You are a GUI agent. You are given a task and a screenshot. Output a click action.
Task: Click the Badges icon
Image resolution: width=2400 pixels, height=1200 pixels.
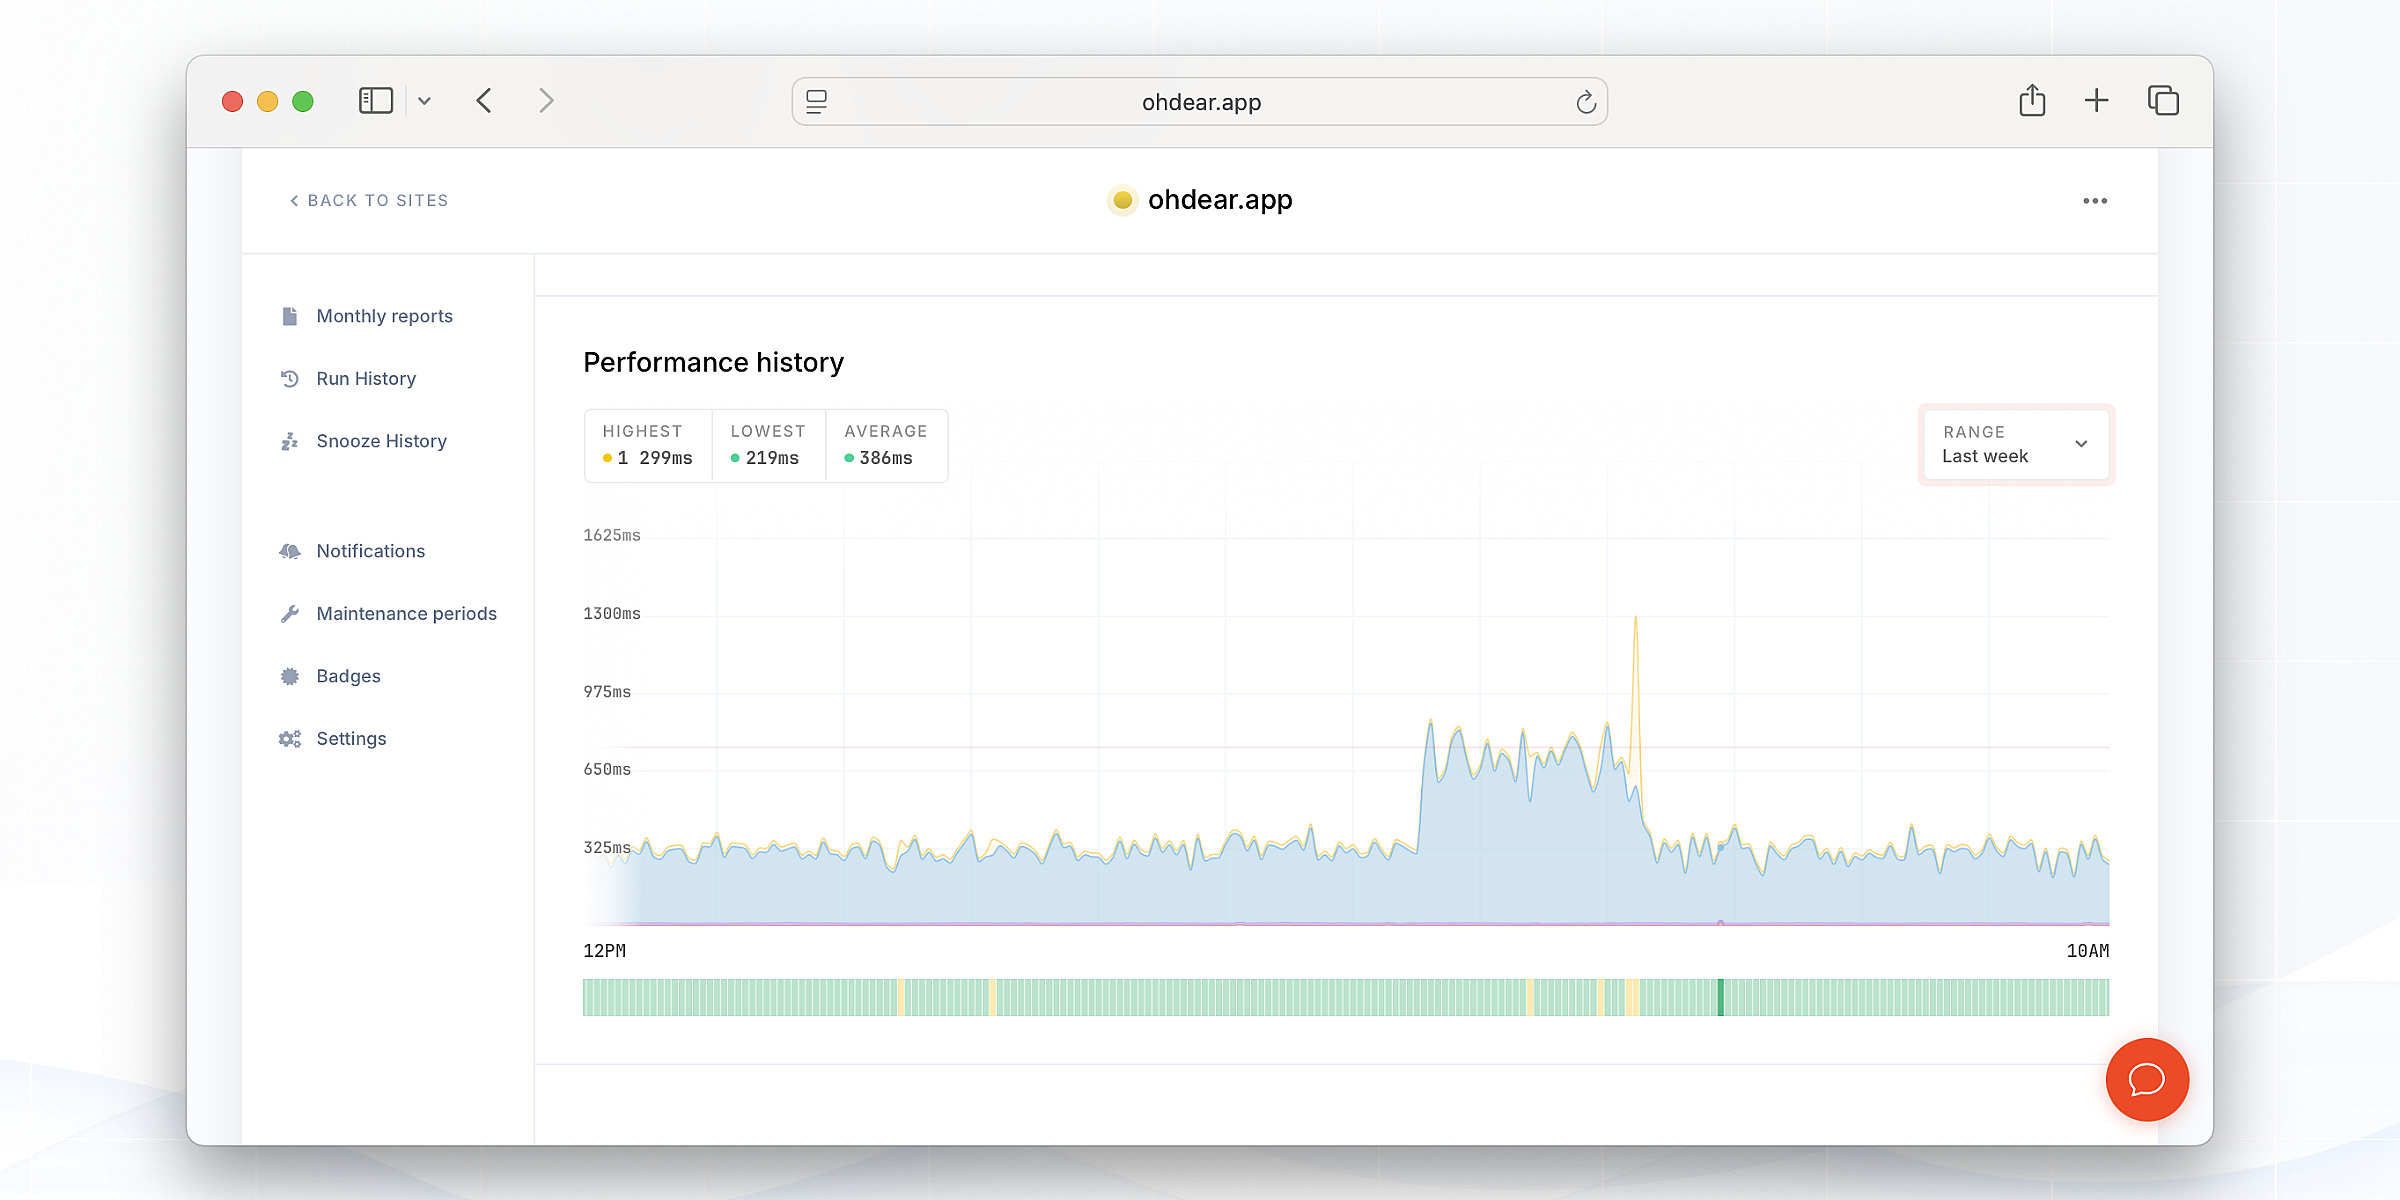tap(290, 676)
